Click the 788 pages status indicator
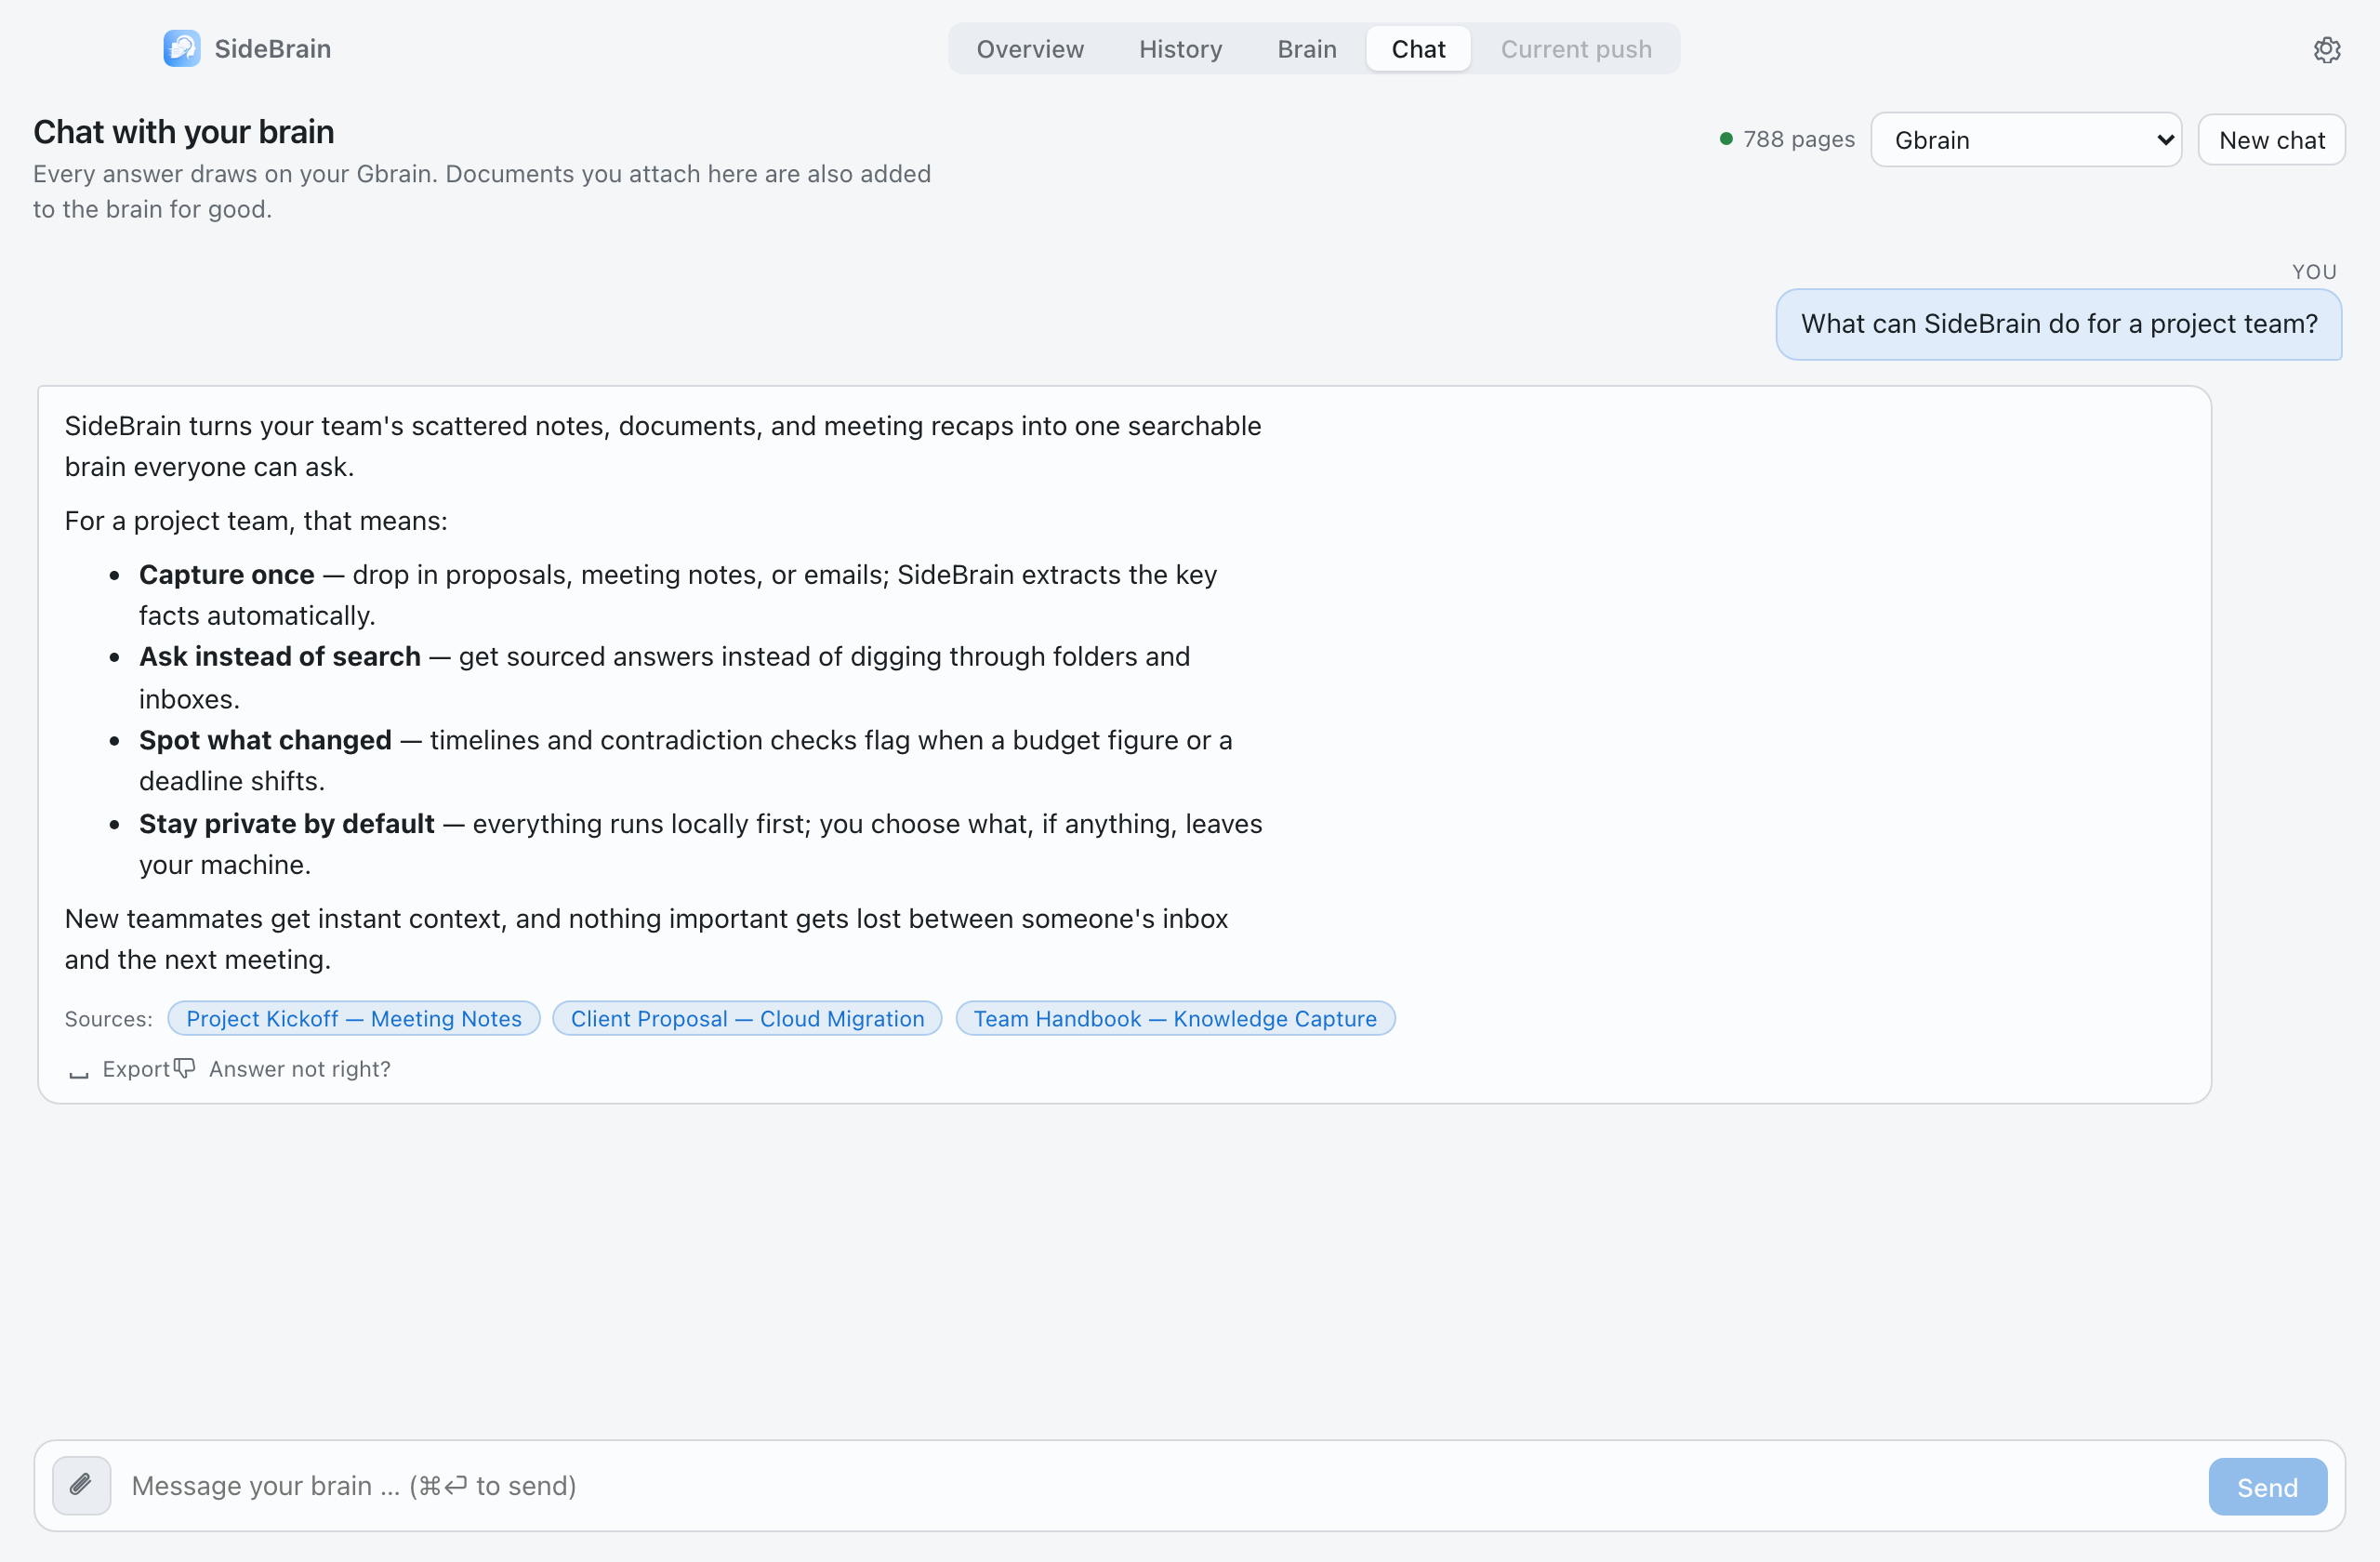This screenshot has width=2380, height=1562. point(1786,139)
